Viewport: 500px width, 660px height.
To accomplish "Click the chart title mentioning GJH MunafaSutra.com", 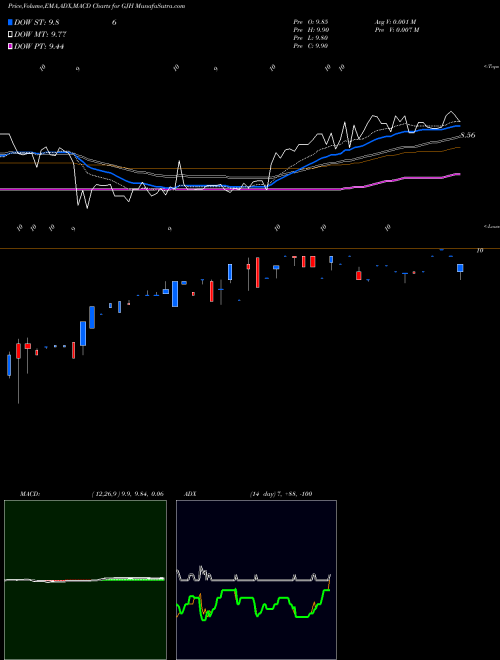I will click(x=97, y=6).
